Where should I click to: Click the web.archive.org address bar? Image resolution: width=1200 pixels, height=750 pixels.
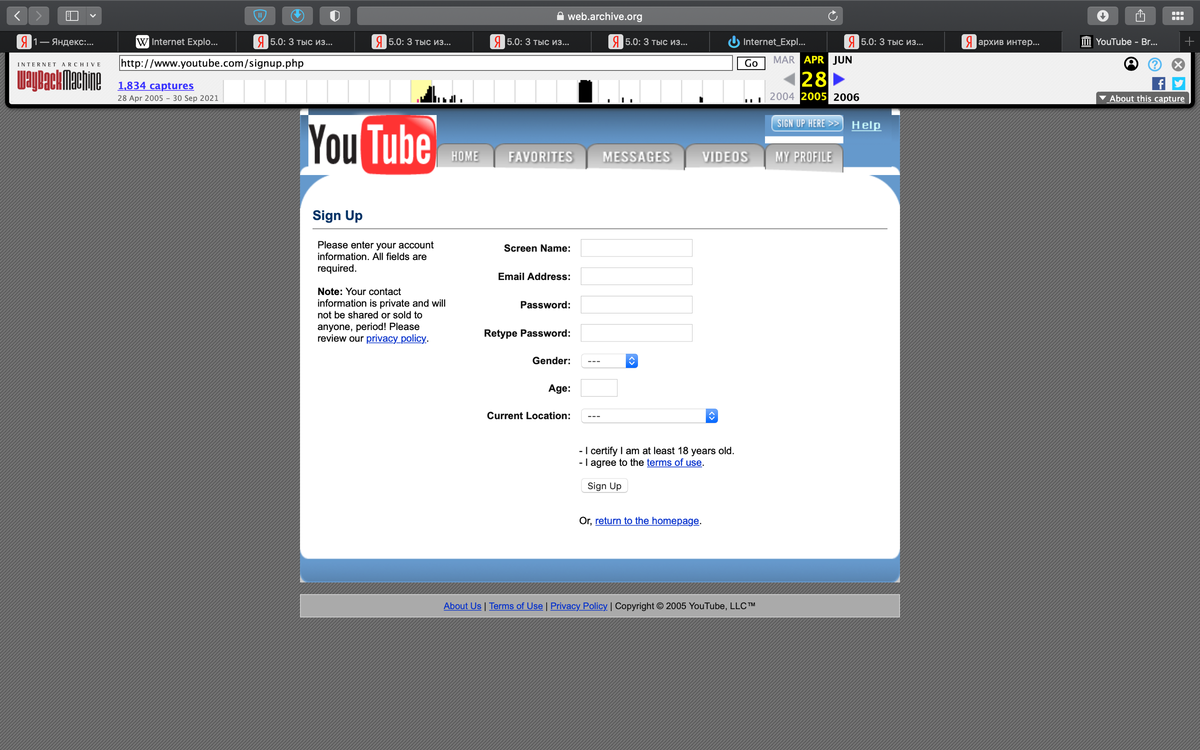(x=600, y=16)
